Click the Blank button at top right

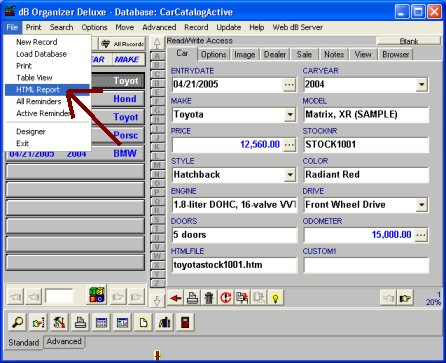click(409, 41)
